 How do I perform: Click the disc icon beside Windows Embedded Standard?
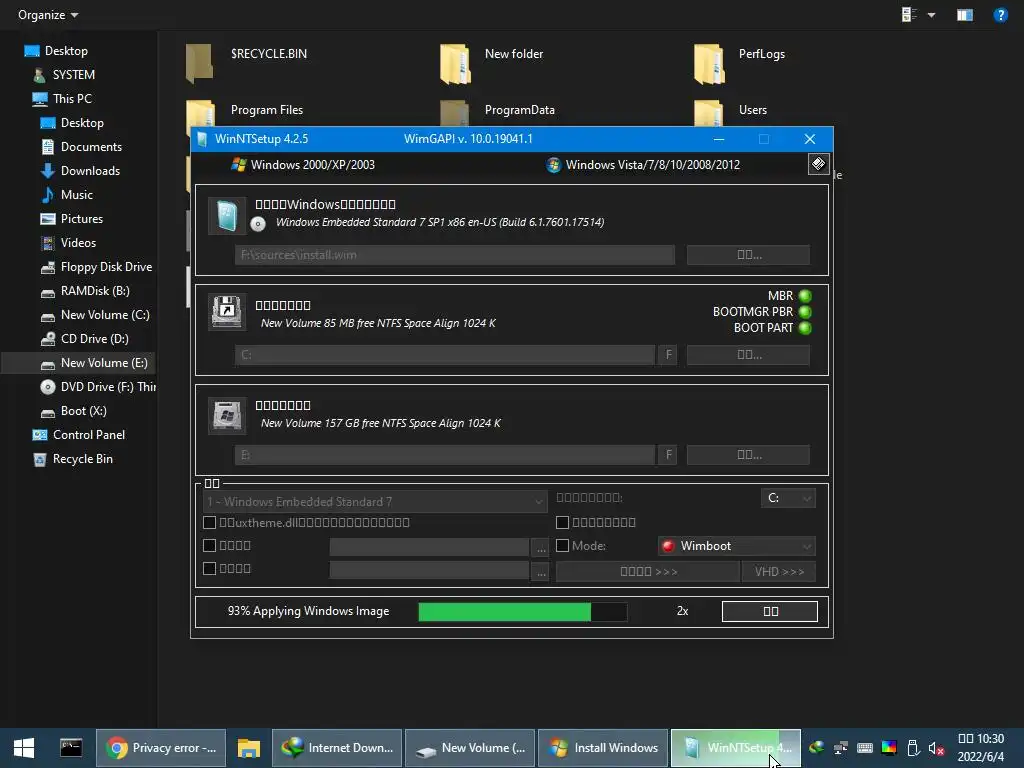click(258, 224)
